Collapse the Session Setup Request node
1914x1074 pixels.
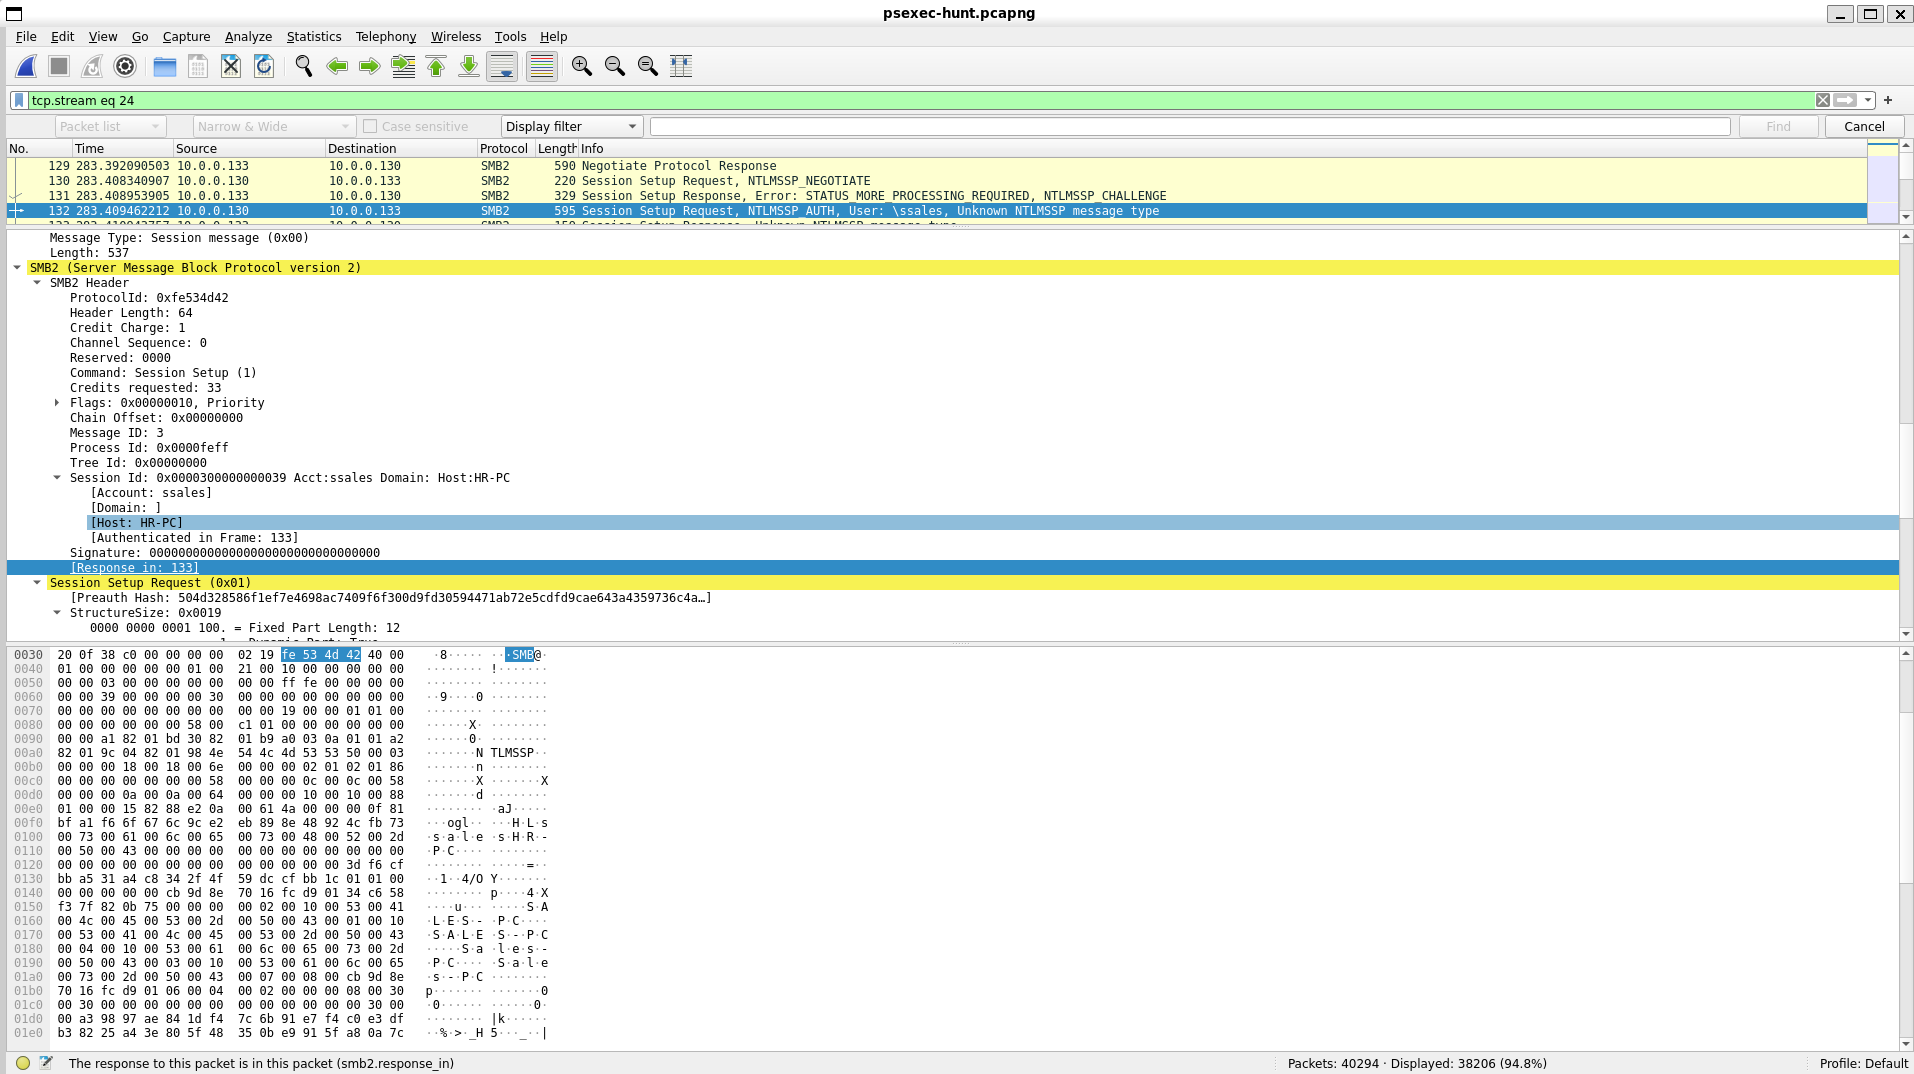click(x=37, y=583)
